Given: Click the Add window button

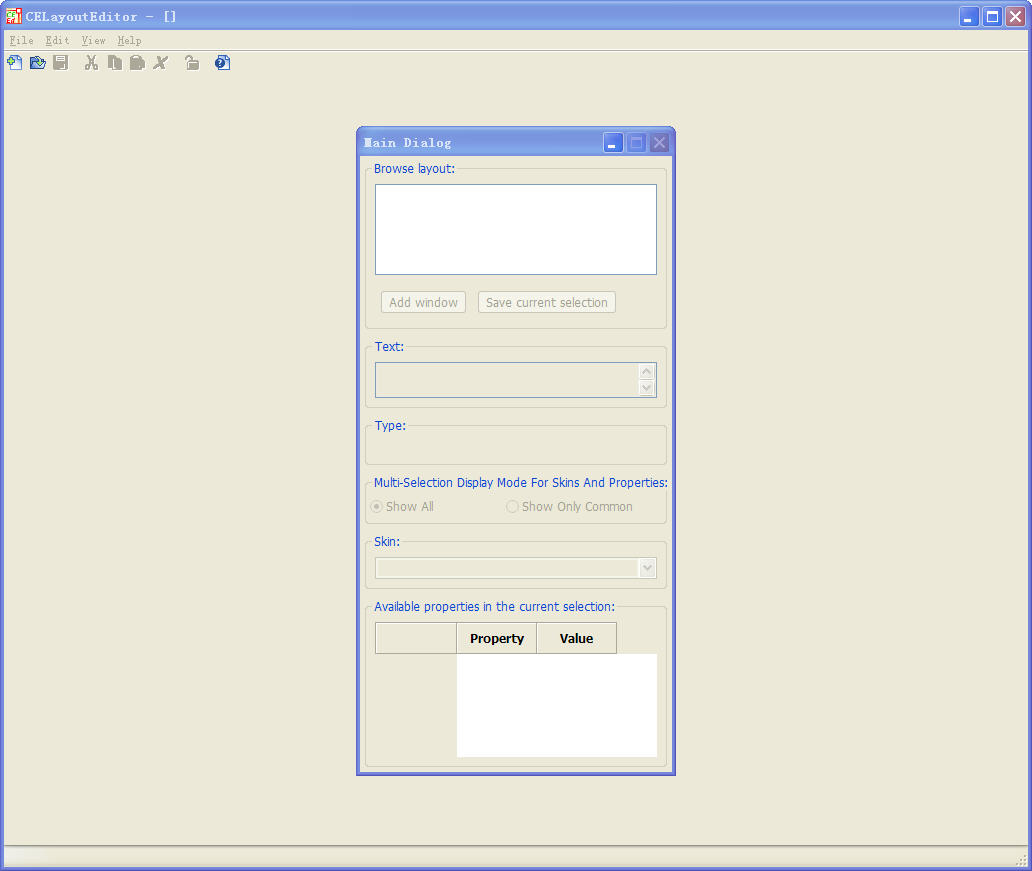Looking at the screenshot, I should [423, 302].
